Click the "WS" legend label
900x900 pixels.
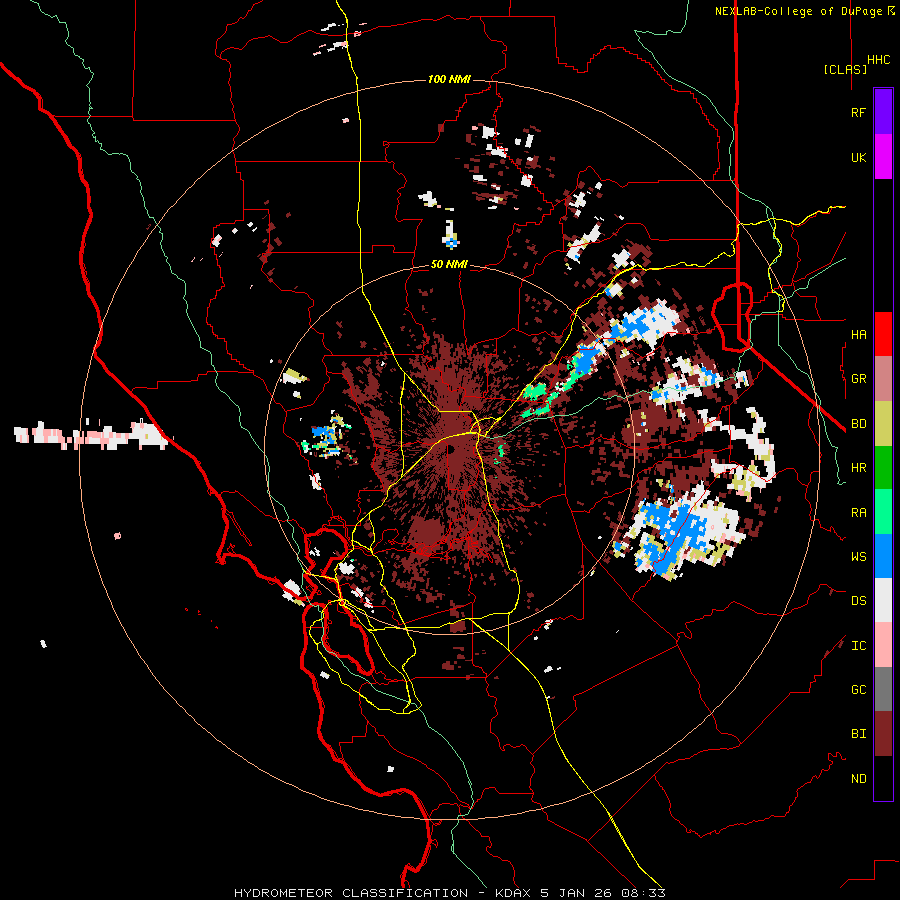click(858, 556)
